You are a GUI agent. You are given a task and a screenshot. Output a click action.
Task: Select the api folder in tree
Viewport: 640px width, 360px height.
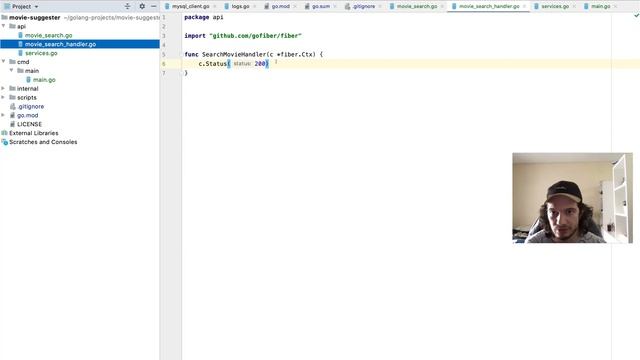[x=21, y=27]
